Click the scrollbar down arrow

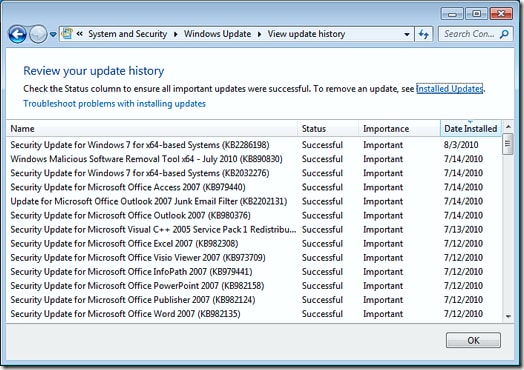pos(508,316)
